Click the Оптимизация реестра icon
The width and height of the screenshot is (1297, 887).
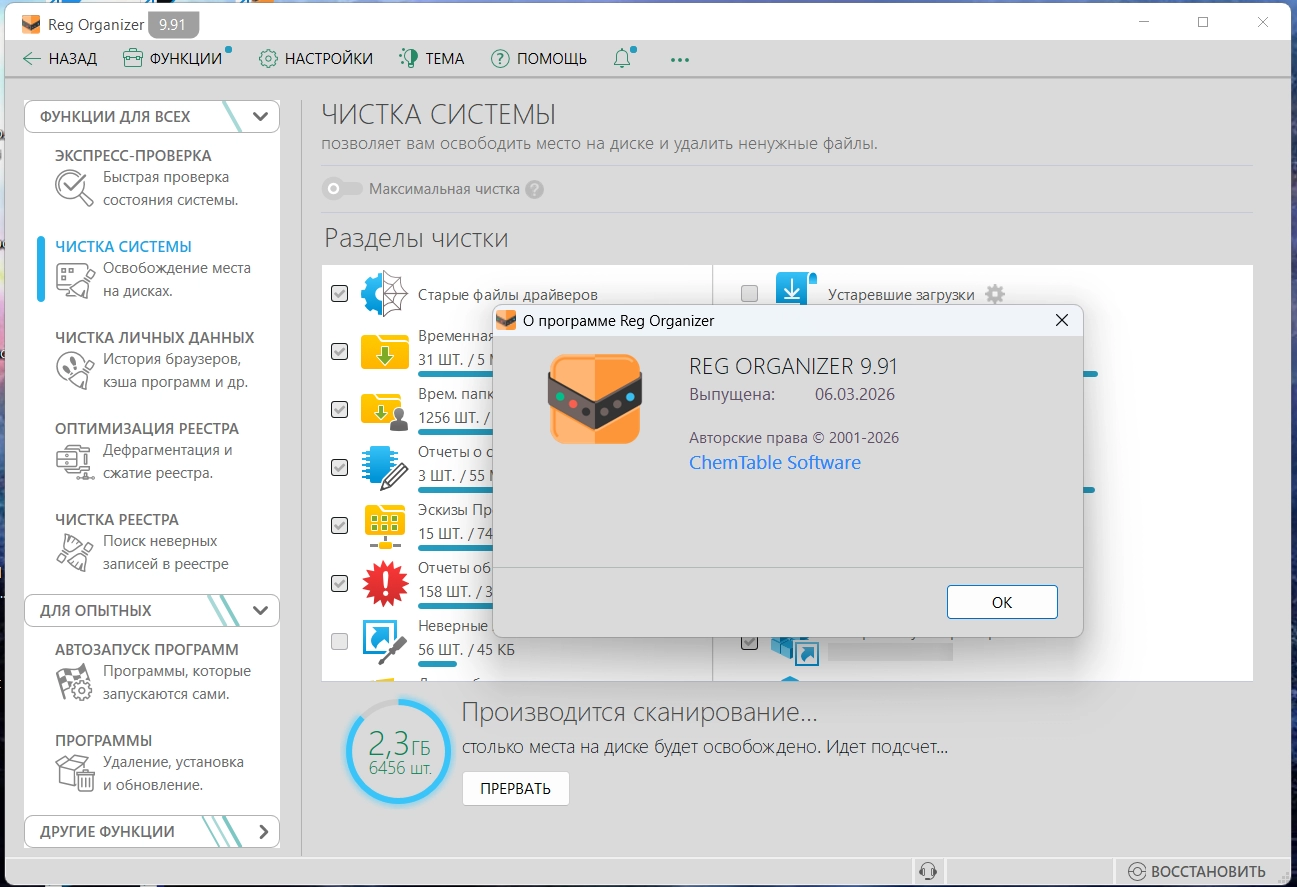(74, 461)
